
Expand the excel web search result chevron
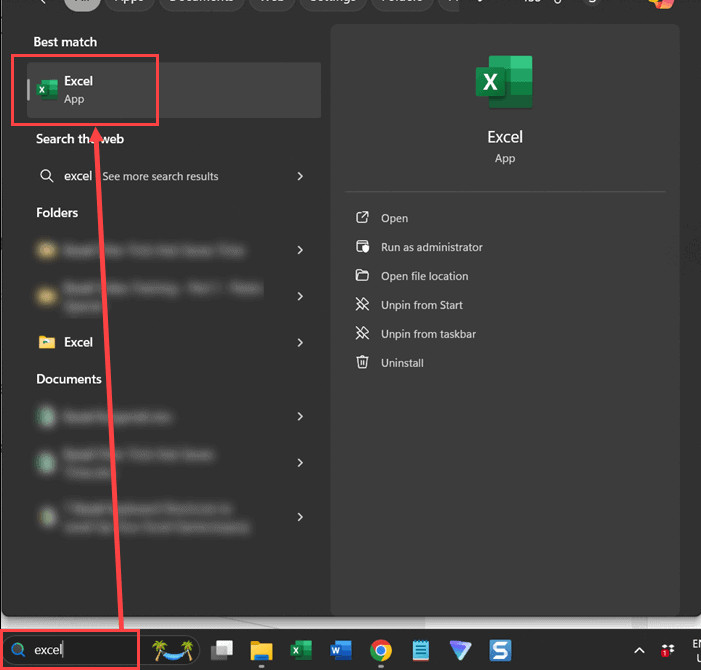pyautogui.click(x=300, y=176)
